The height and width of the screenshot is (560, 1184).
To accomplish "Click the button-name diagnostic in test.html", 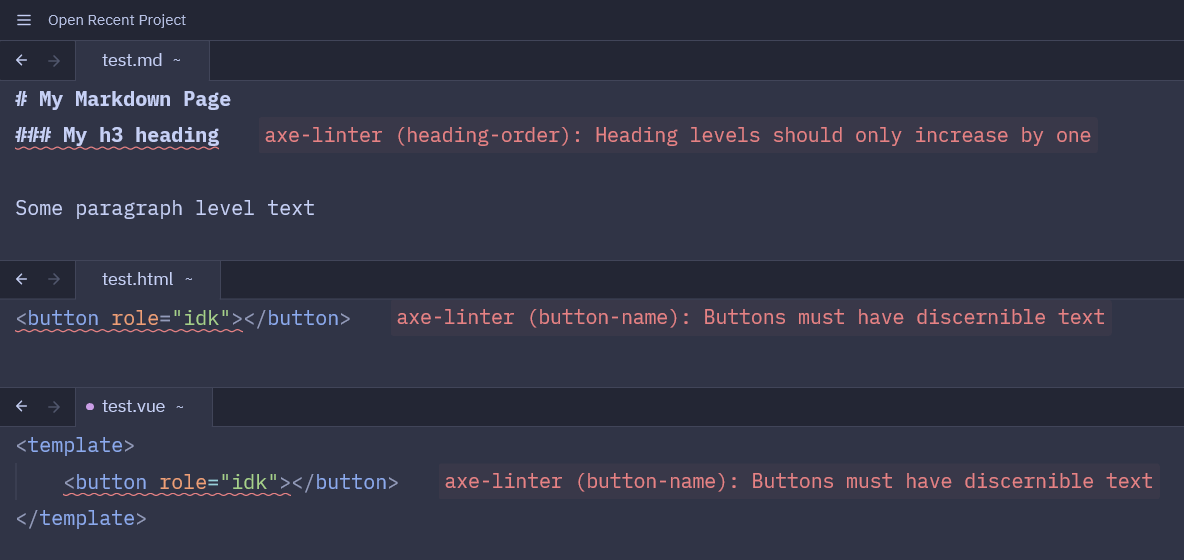I will [x=750, y=317].
